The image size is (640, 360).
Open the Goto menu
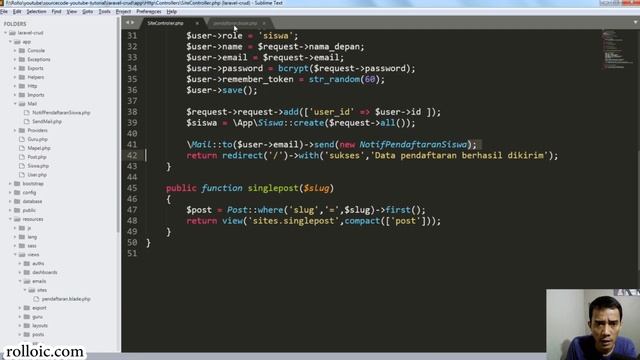pos(88,12)
